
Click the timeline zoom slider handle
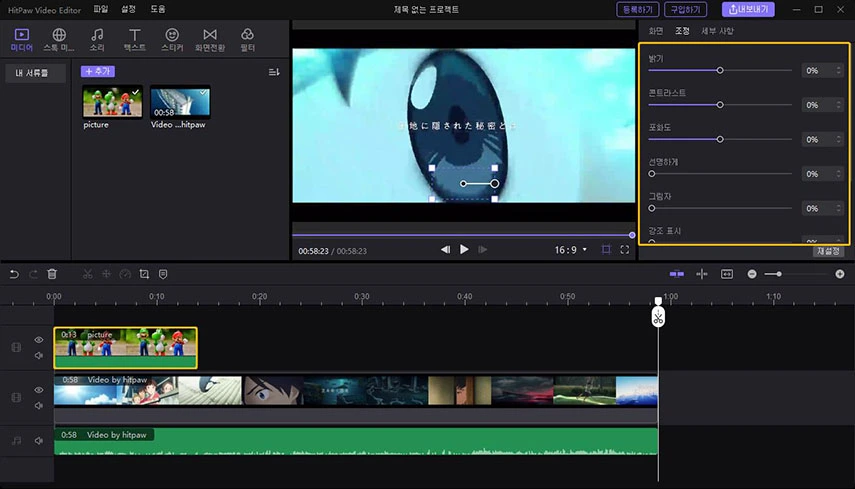pyautogui.click(x=779, y=274)
